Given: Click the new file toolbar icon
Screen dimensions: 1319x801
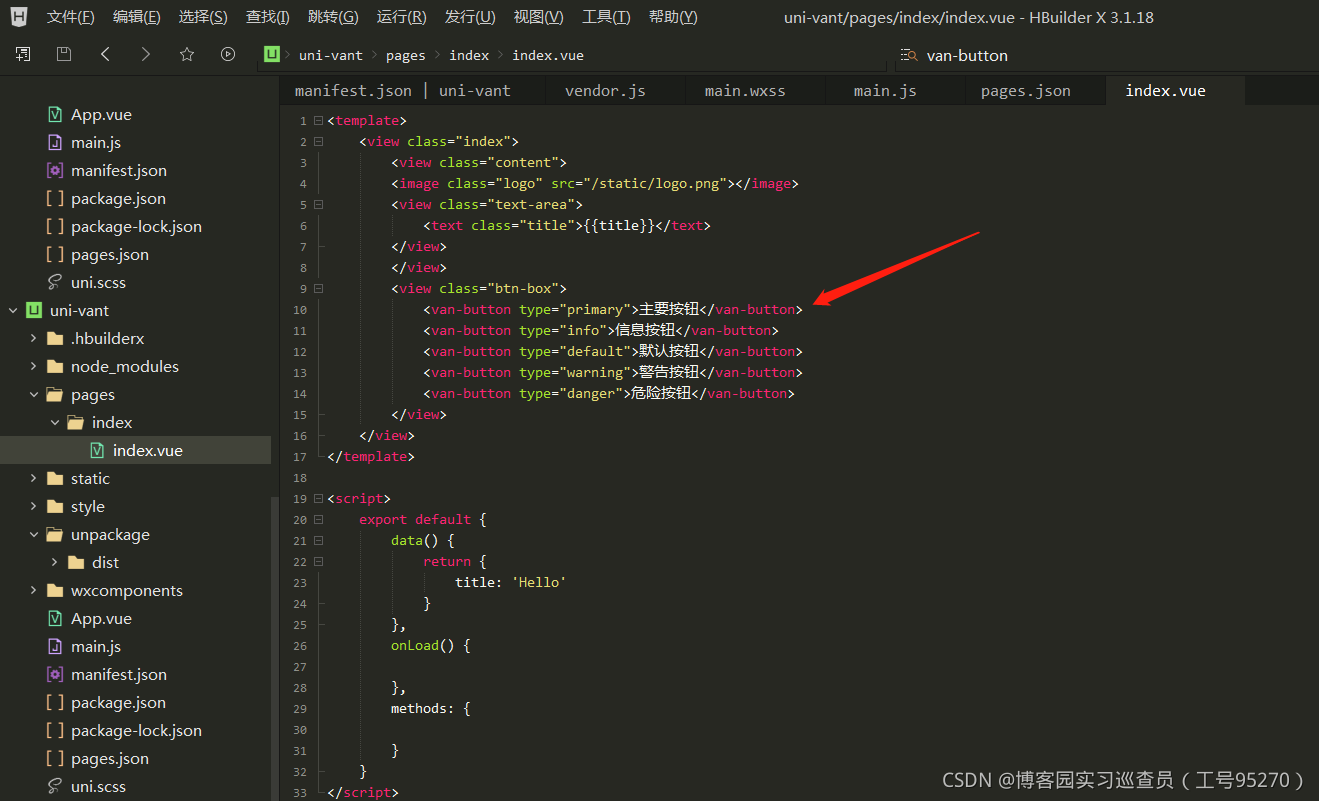Looking at the screenshot, I should (23, 55).
